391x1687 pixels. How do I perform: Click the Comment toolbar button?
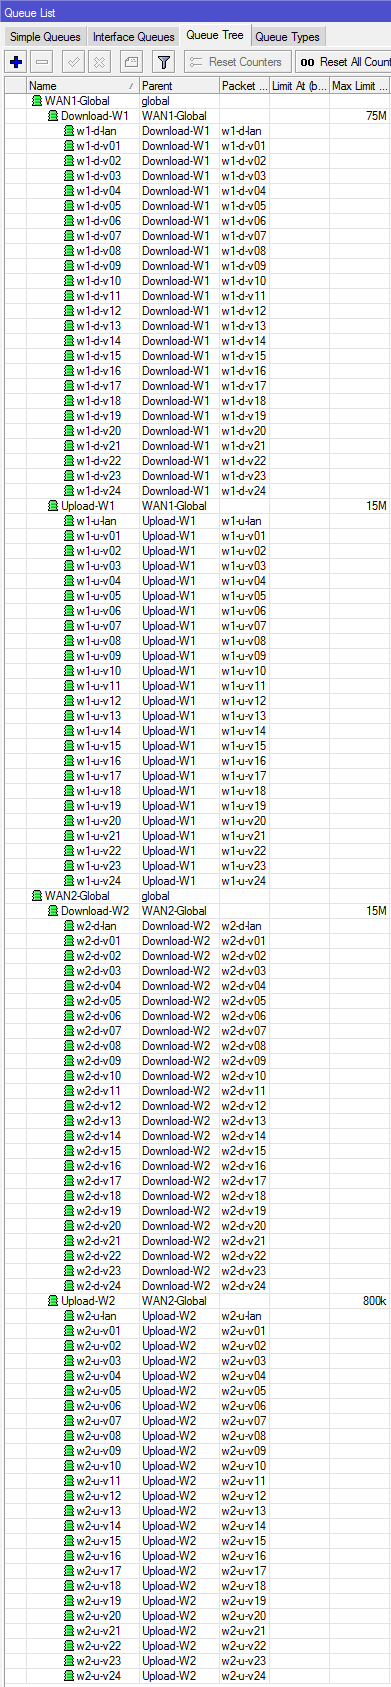(x=131, y=62)
